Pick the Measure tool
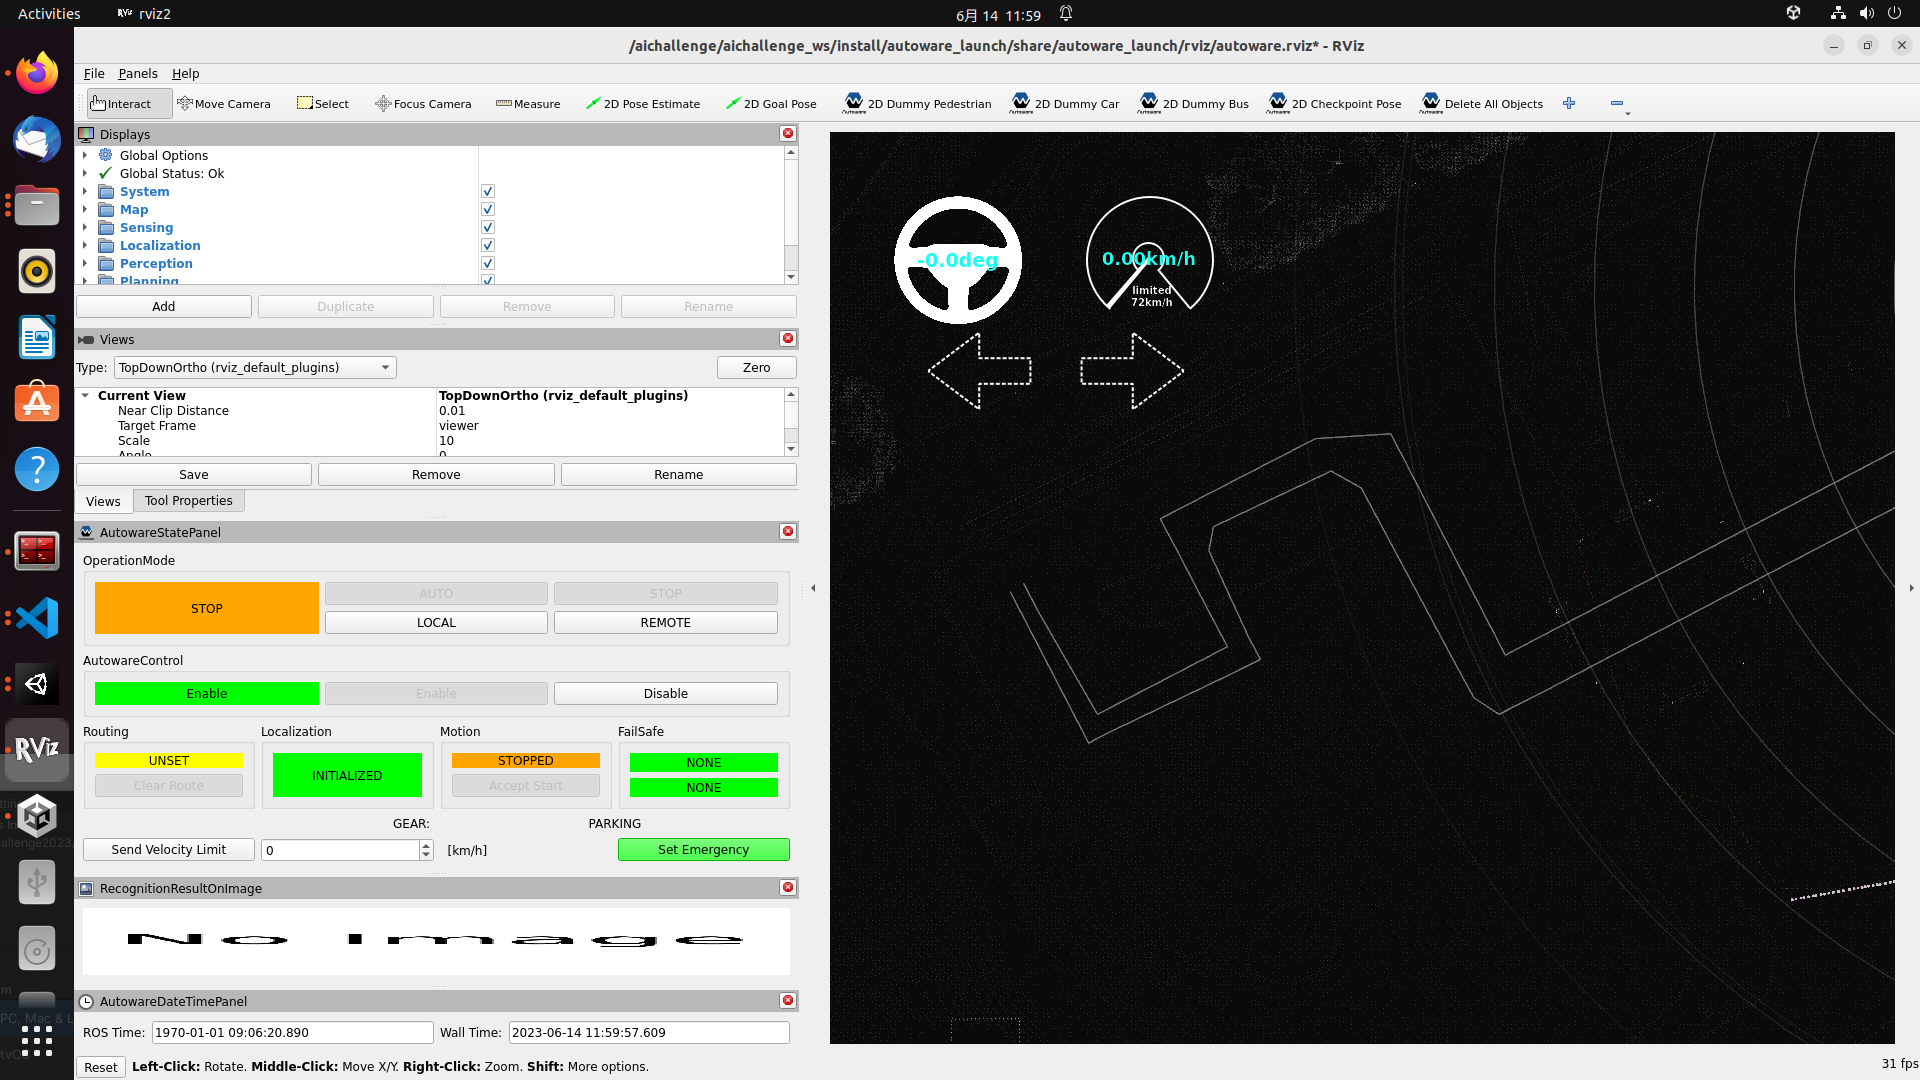The height and width of the screenshot is (1080, 1920). (528, 104)
